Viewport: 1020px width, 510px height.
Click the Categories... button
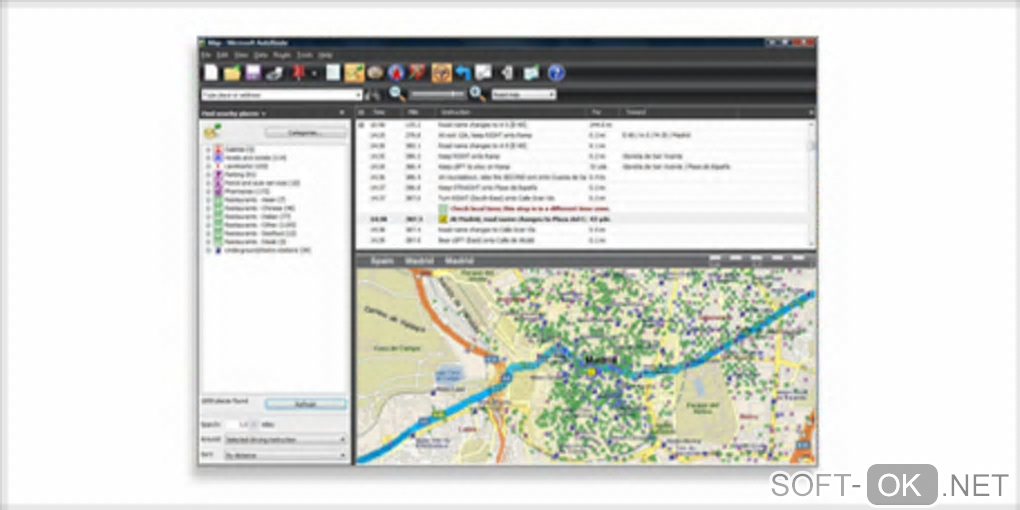coord(306,133)
